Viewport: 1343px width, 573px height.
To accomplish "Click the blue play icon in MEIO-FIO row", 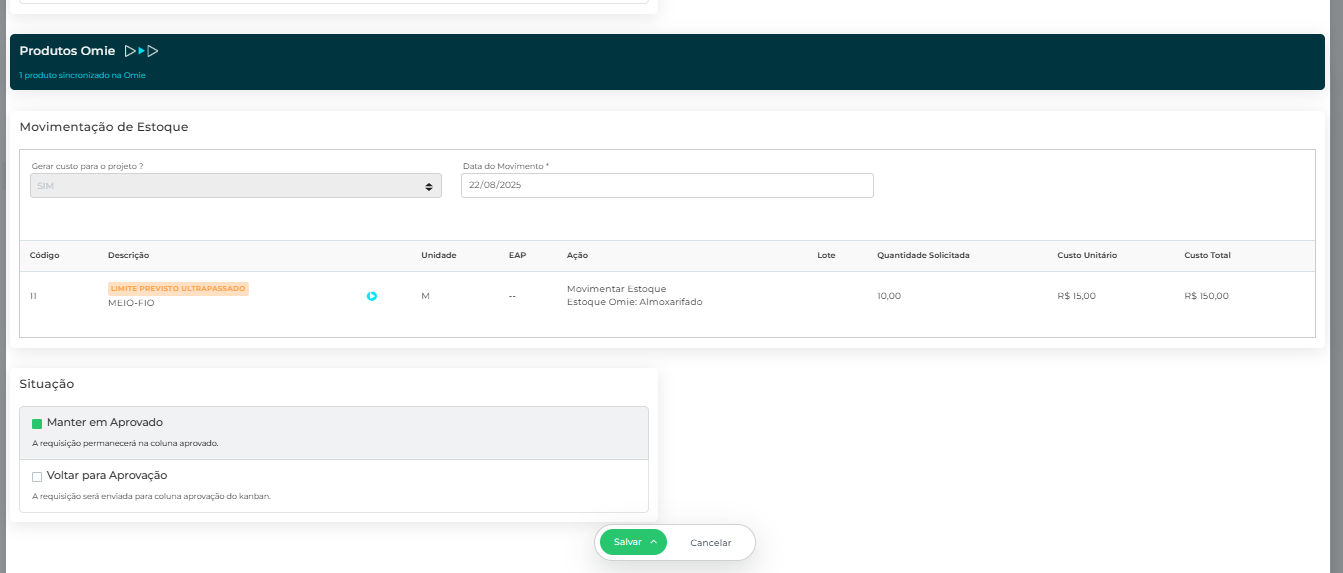I will (x=372, y=296).
